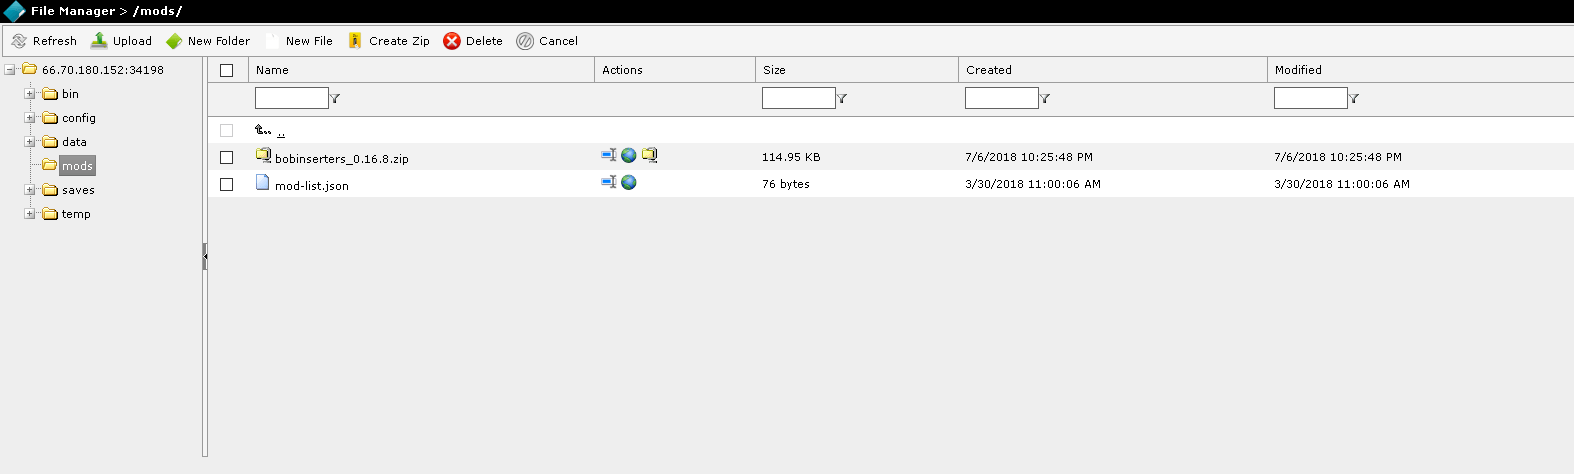Click filter funnel icon for Modified column
The image size is (1574, 474).
pos(1354,98)
